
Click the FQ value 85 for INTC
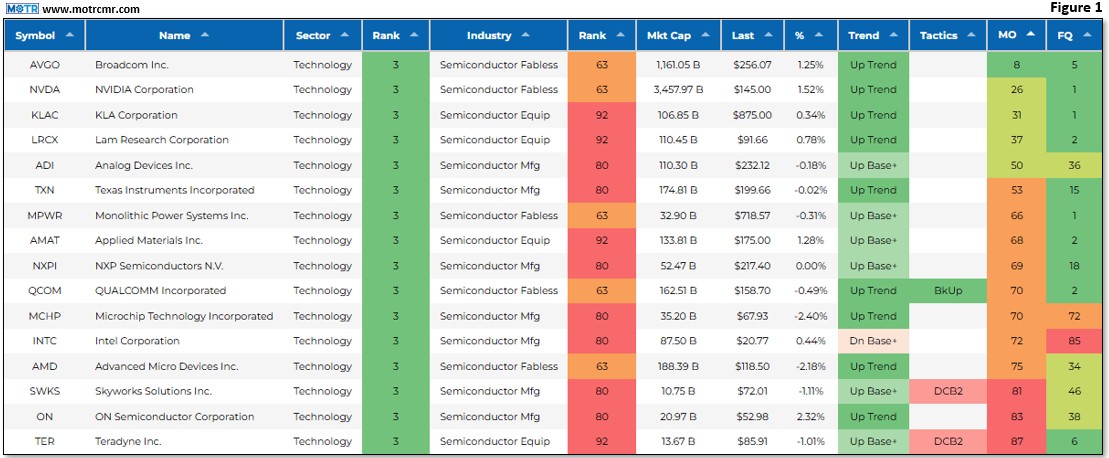1074,341
